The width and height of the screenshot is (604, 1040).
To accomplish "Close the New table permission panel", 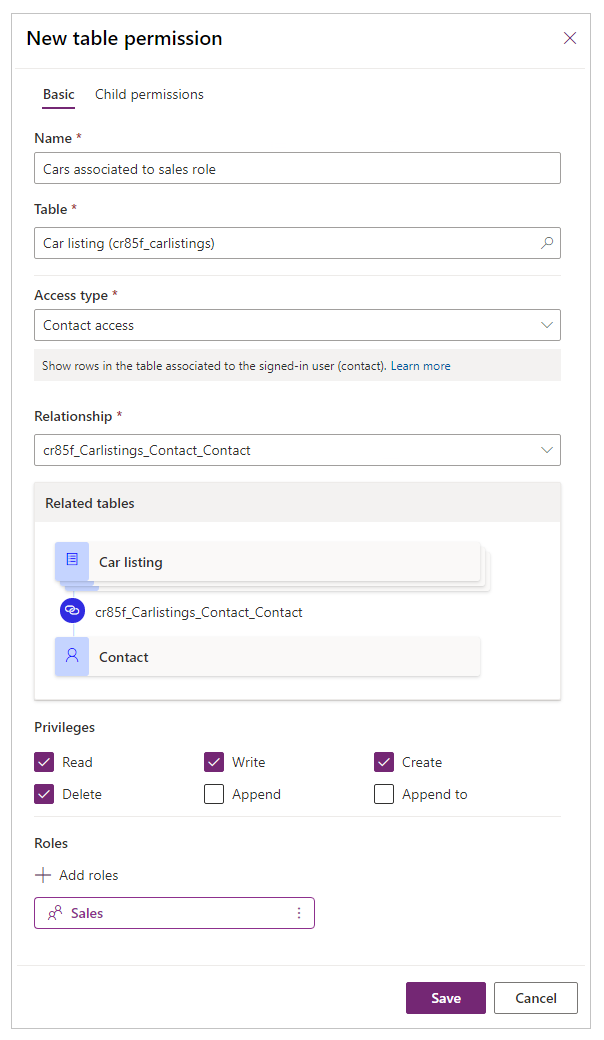I will pos(570,38).
